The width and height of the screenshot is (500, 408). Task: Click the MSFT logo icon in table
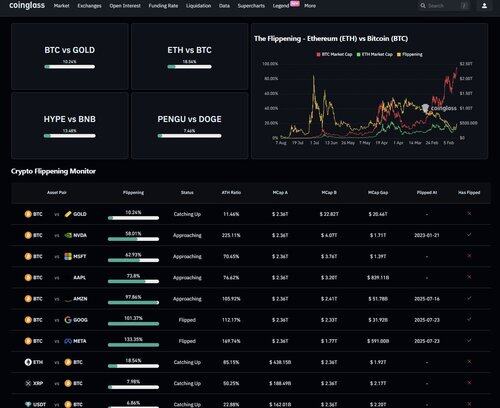[x=68, y=256]
